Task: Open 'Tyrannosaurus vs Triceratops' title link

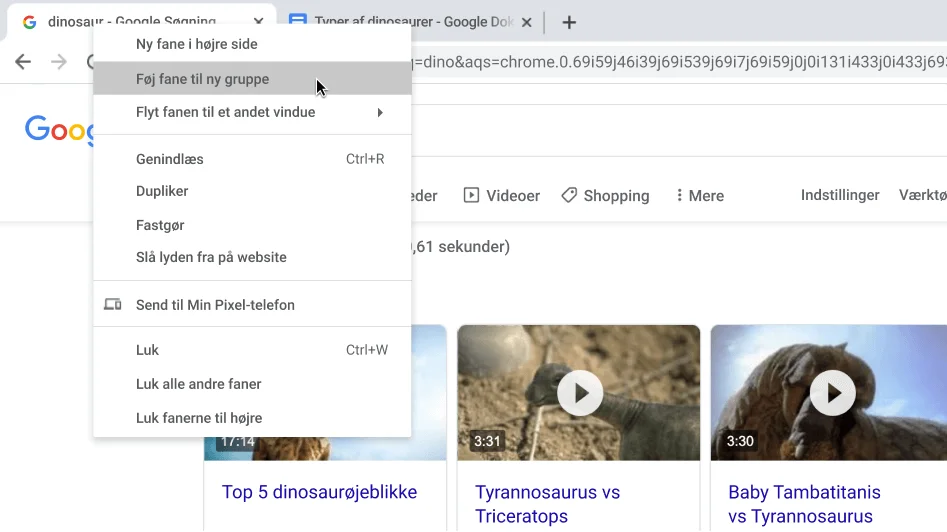Action: (547, 504)
